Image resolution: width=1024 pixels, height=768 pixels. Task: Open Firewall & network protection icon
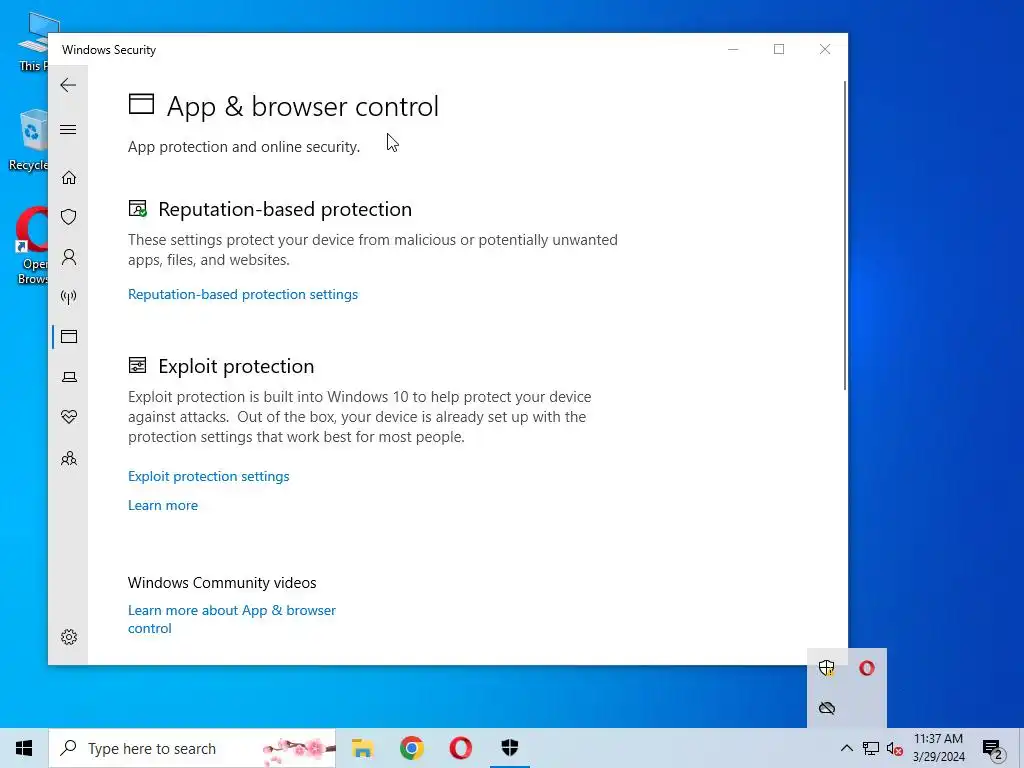(x=69, y=297)
